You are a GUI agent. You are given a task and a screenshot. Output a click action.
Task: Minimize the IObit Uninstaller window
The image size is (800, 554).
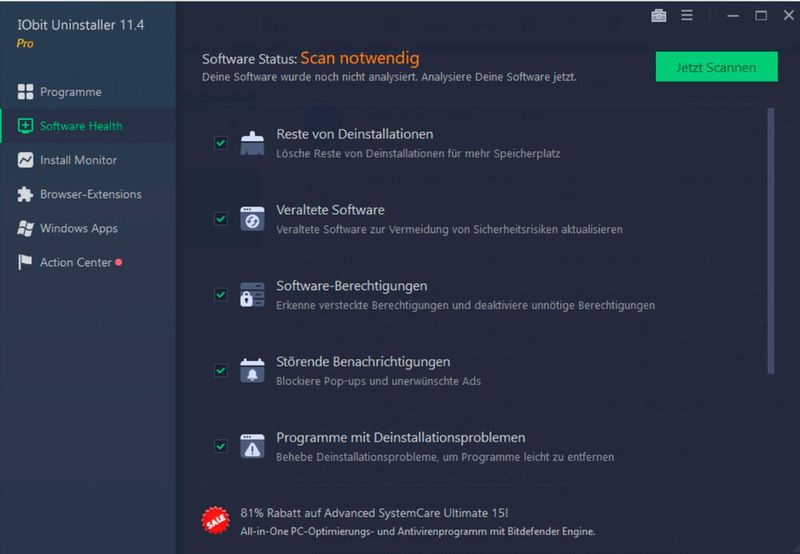(733, 16)
